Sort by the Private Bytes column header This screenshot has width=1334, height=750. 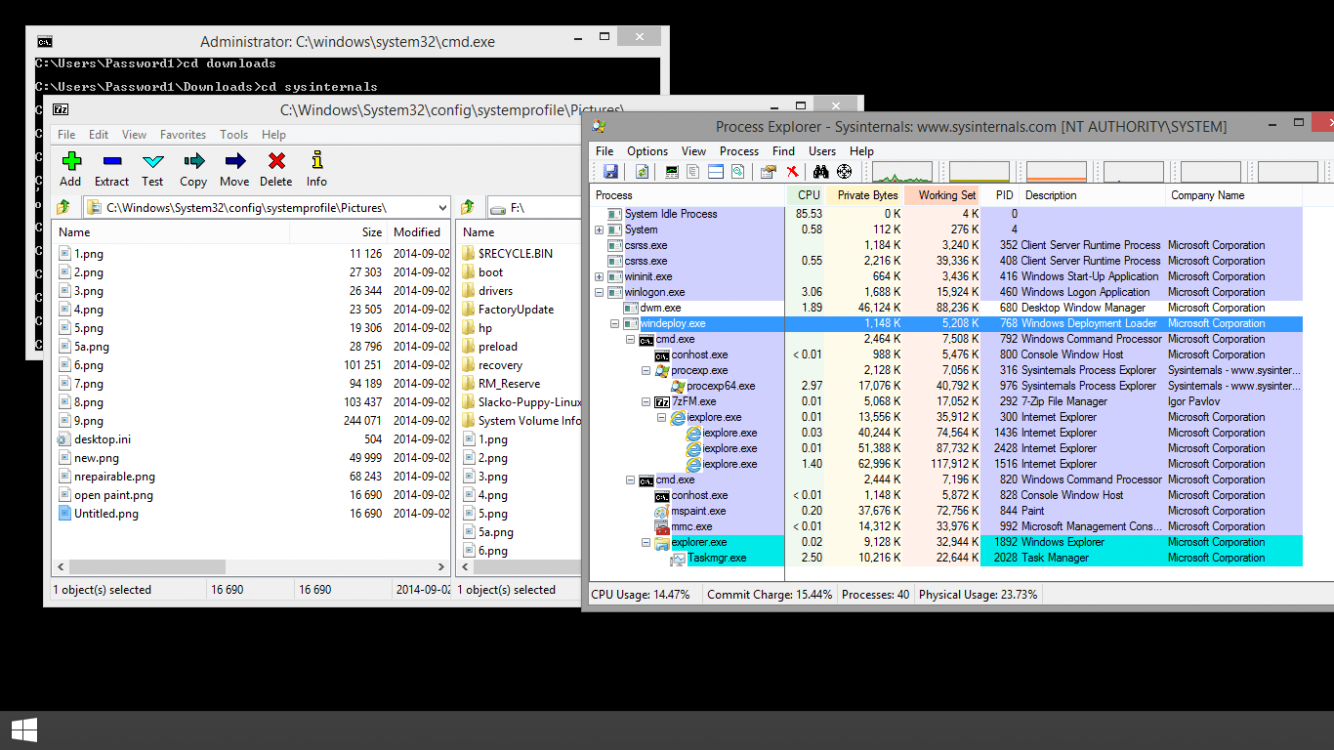865,195
